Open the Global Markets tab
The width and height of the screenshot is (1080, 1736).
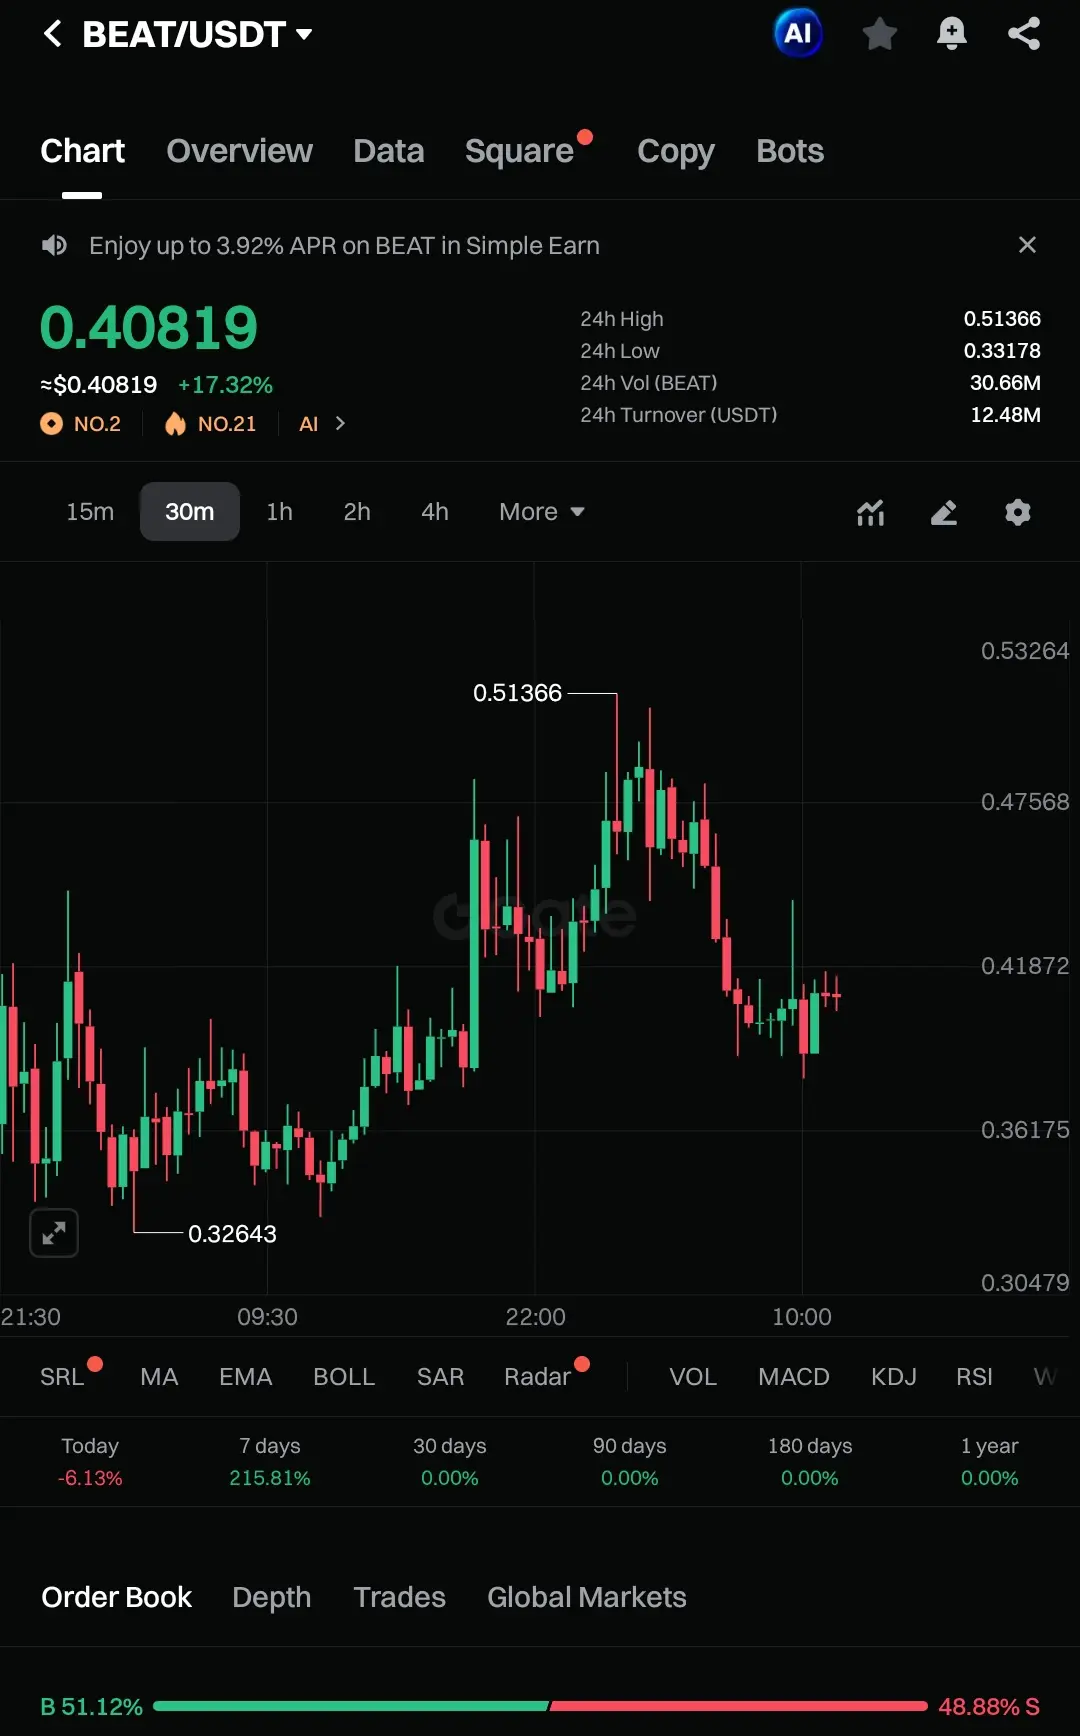click(587, 1597)
